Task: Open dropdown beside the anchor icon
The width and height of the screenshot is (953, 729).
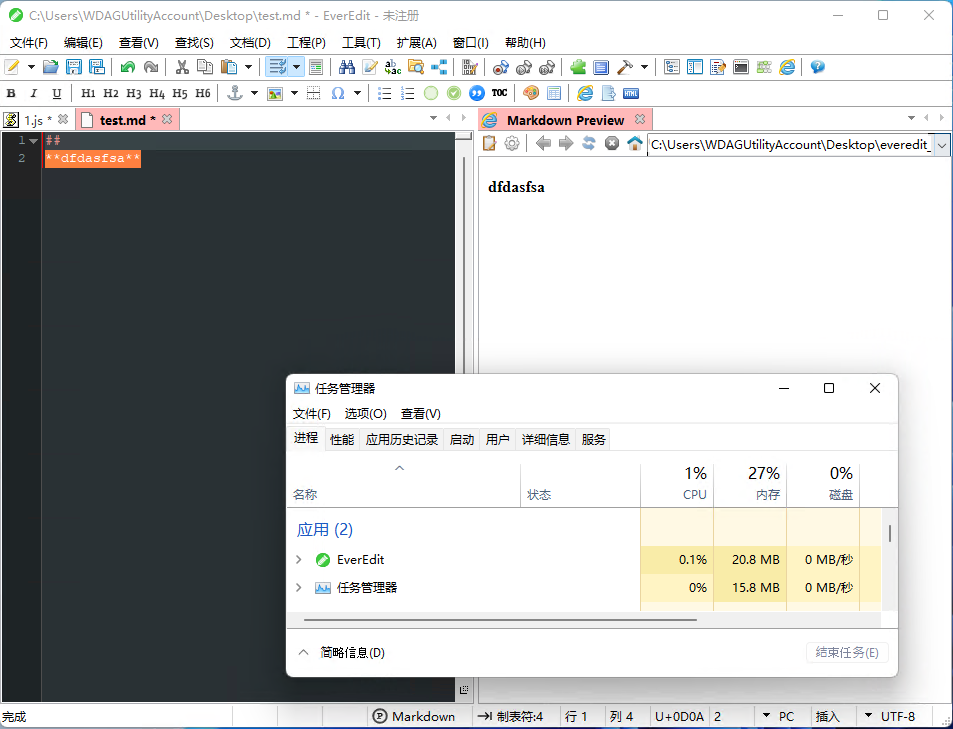Action: 255,93
